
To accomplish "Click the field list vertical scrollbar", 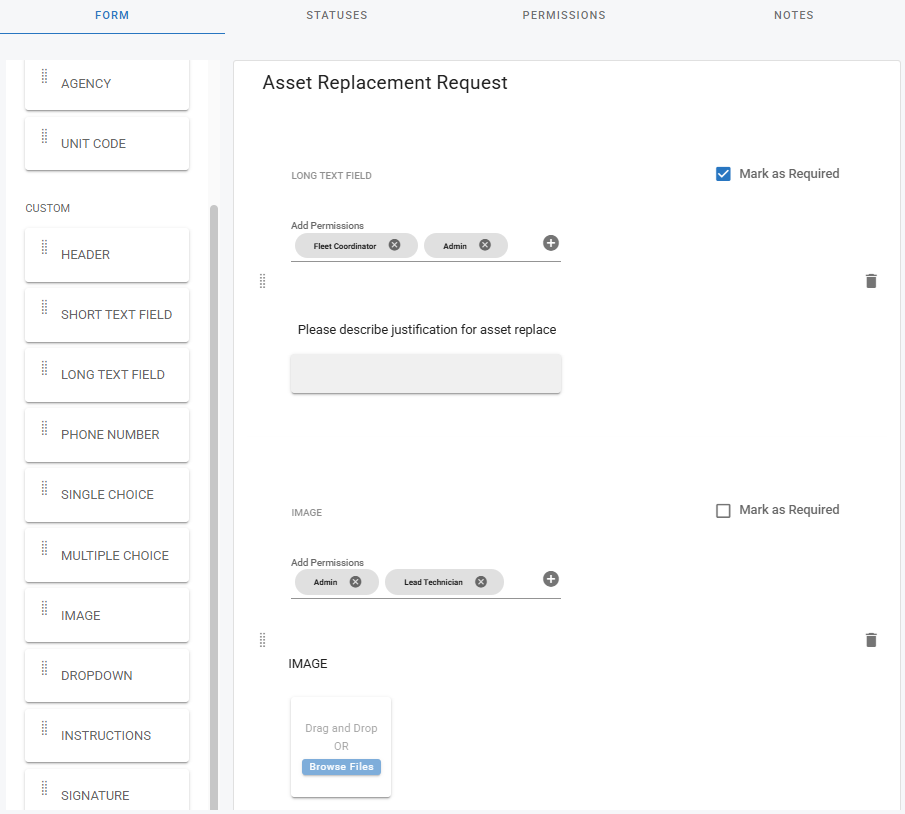I will click(214, 500).
